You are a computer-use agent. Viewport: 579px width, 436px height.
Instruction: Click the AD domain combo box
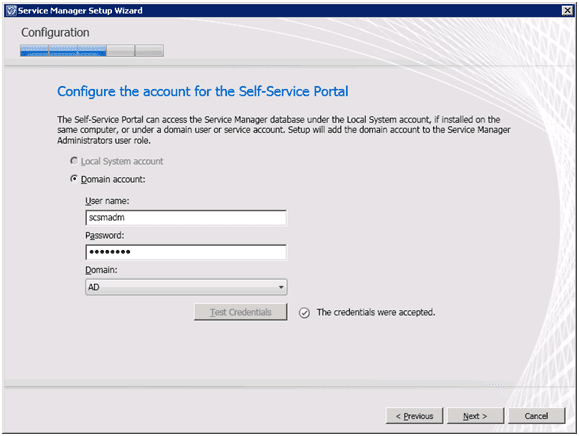click(x=186, y=287)
